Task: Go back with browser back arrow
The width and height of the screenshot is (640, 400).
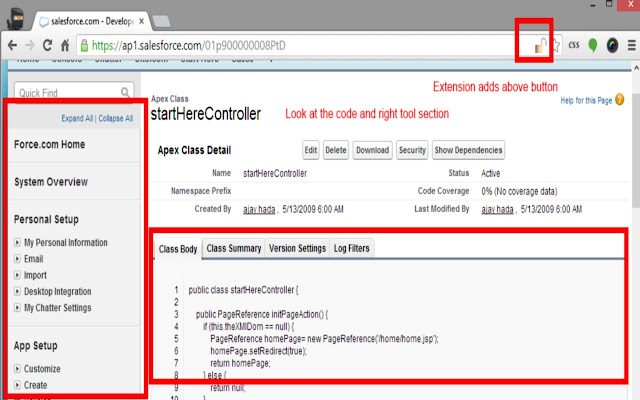Action: pos(12,45)
